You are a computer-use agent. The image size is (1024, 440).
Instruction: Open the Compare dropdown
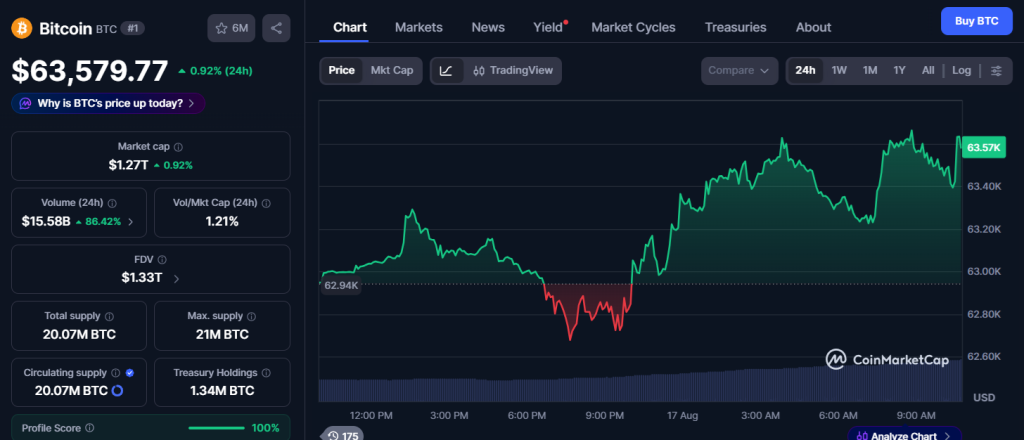[x=739, y=71]
